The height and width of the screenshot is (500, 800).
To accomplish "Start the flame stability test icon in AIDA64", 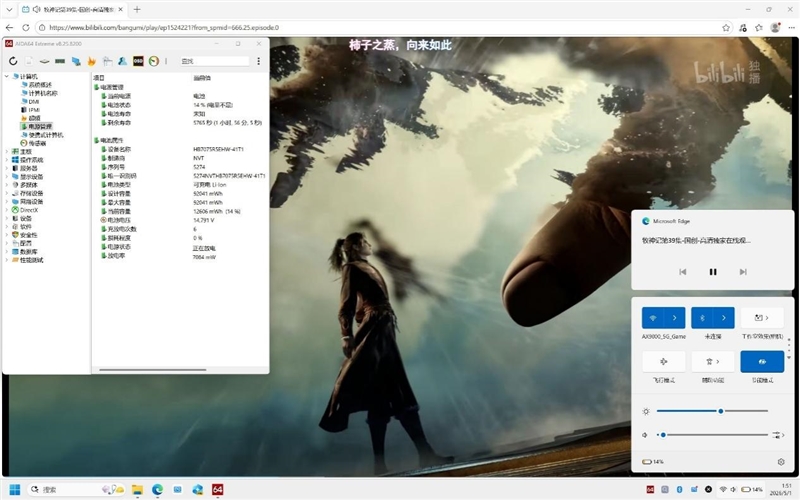I will (x=91, y=61).
